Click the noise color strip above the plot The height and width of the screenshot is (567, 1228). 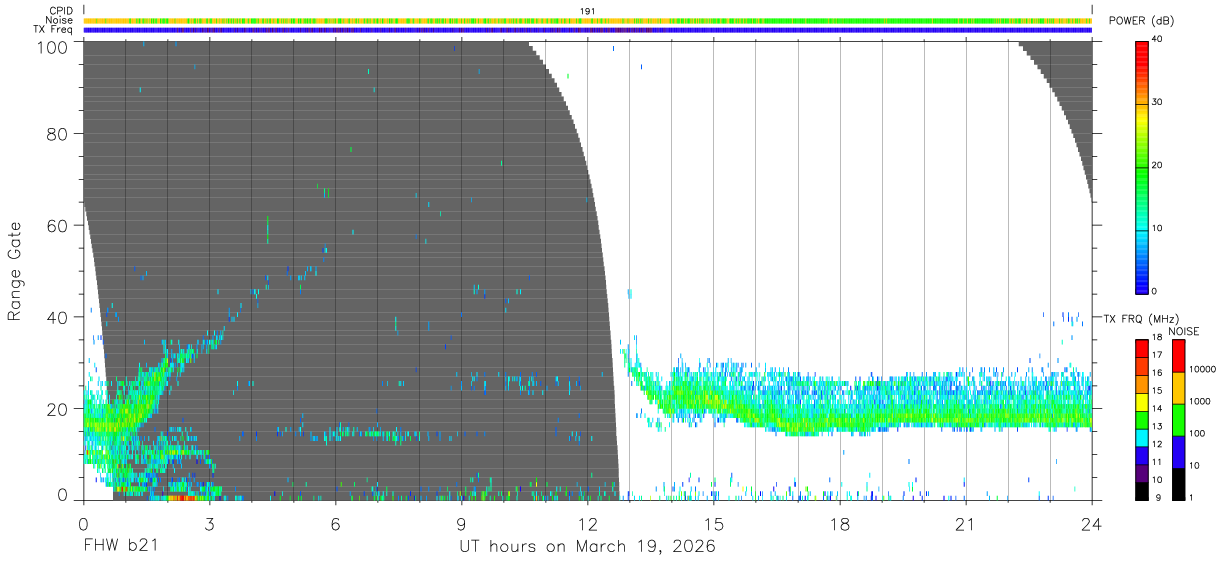point(588,20)
